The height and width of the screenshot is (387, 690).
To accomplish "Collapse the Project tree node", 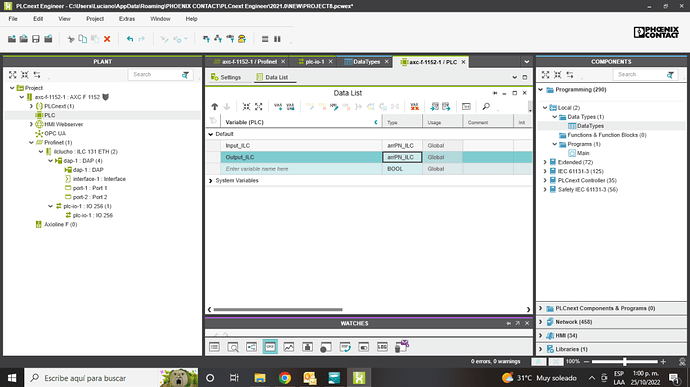I will pyautogui.click(x=12, y=88).
